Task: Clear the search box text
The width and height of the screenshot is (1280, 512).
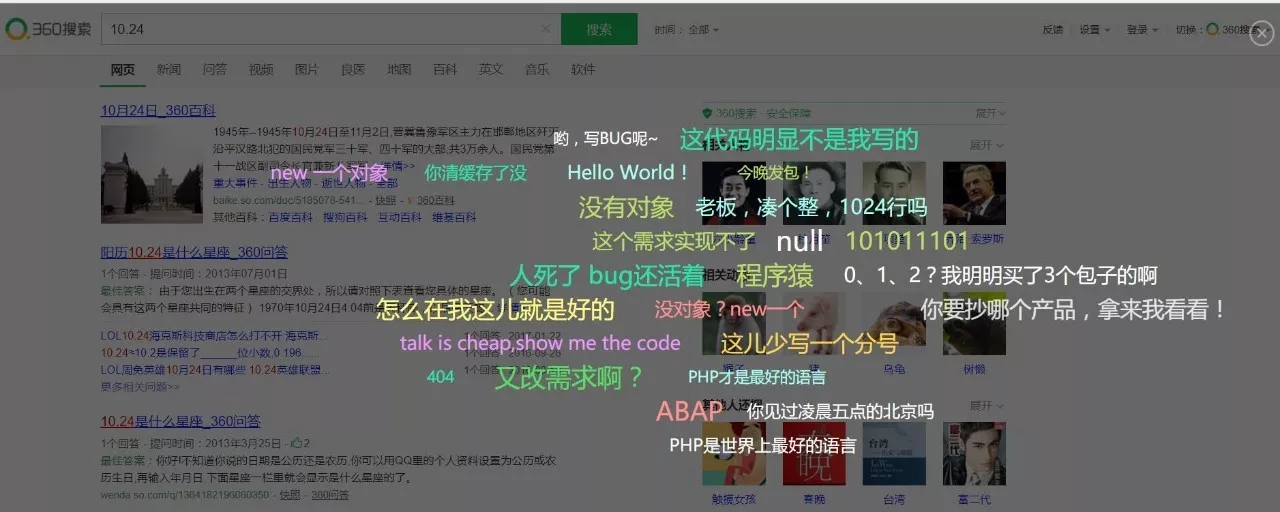Action: click(x=546, y=29)
